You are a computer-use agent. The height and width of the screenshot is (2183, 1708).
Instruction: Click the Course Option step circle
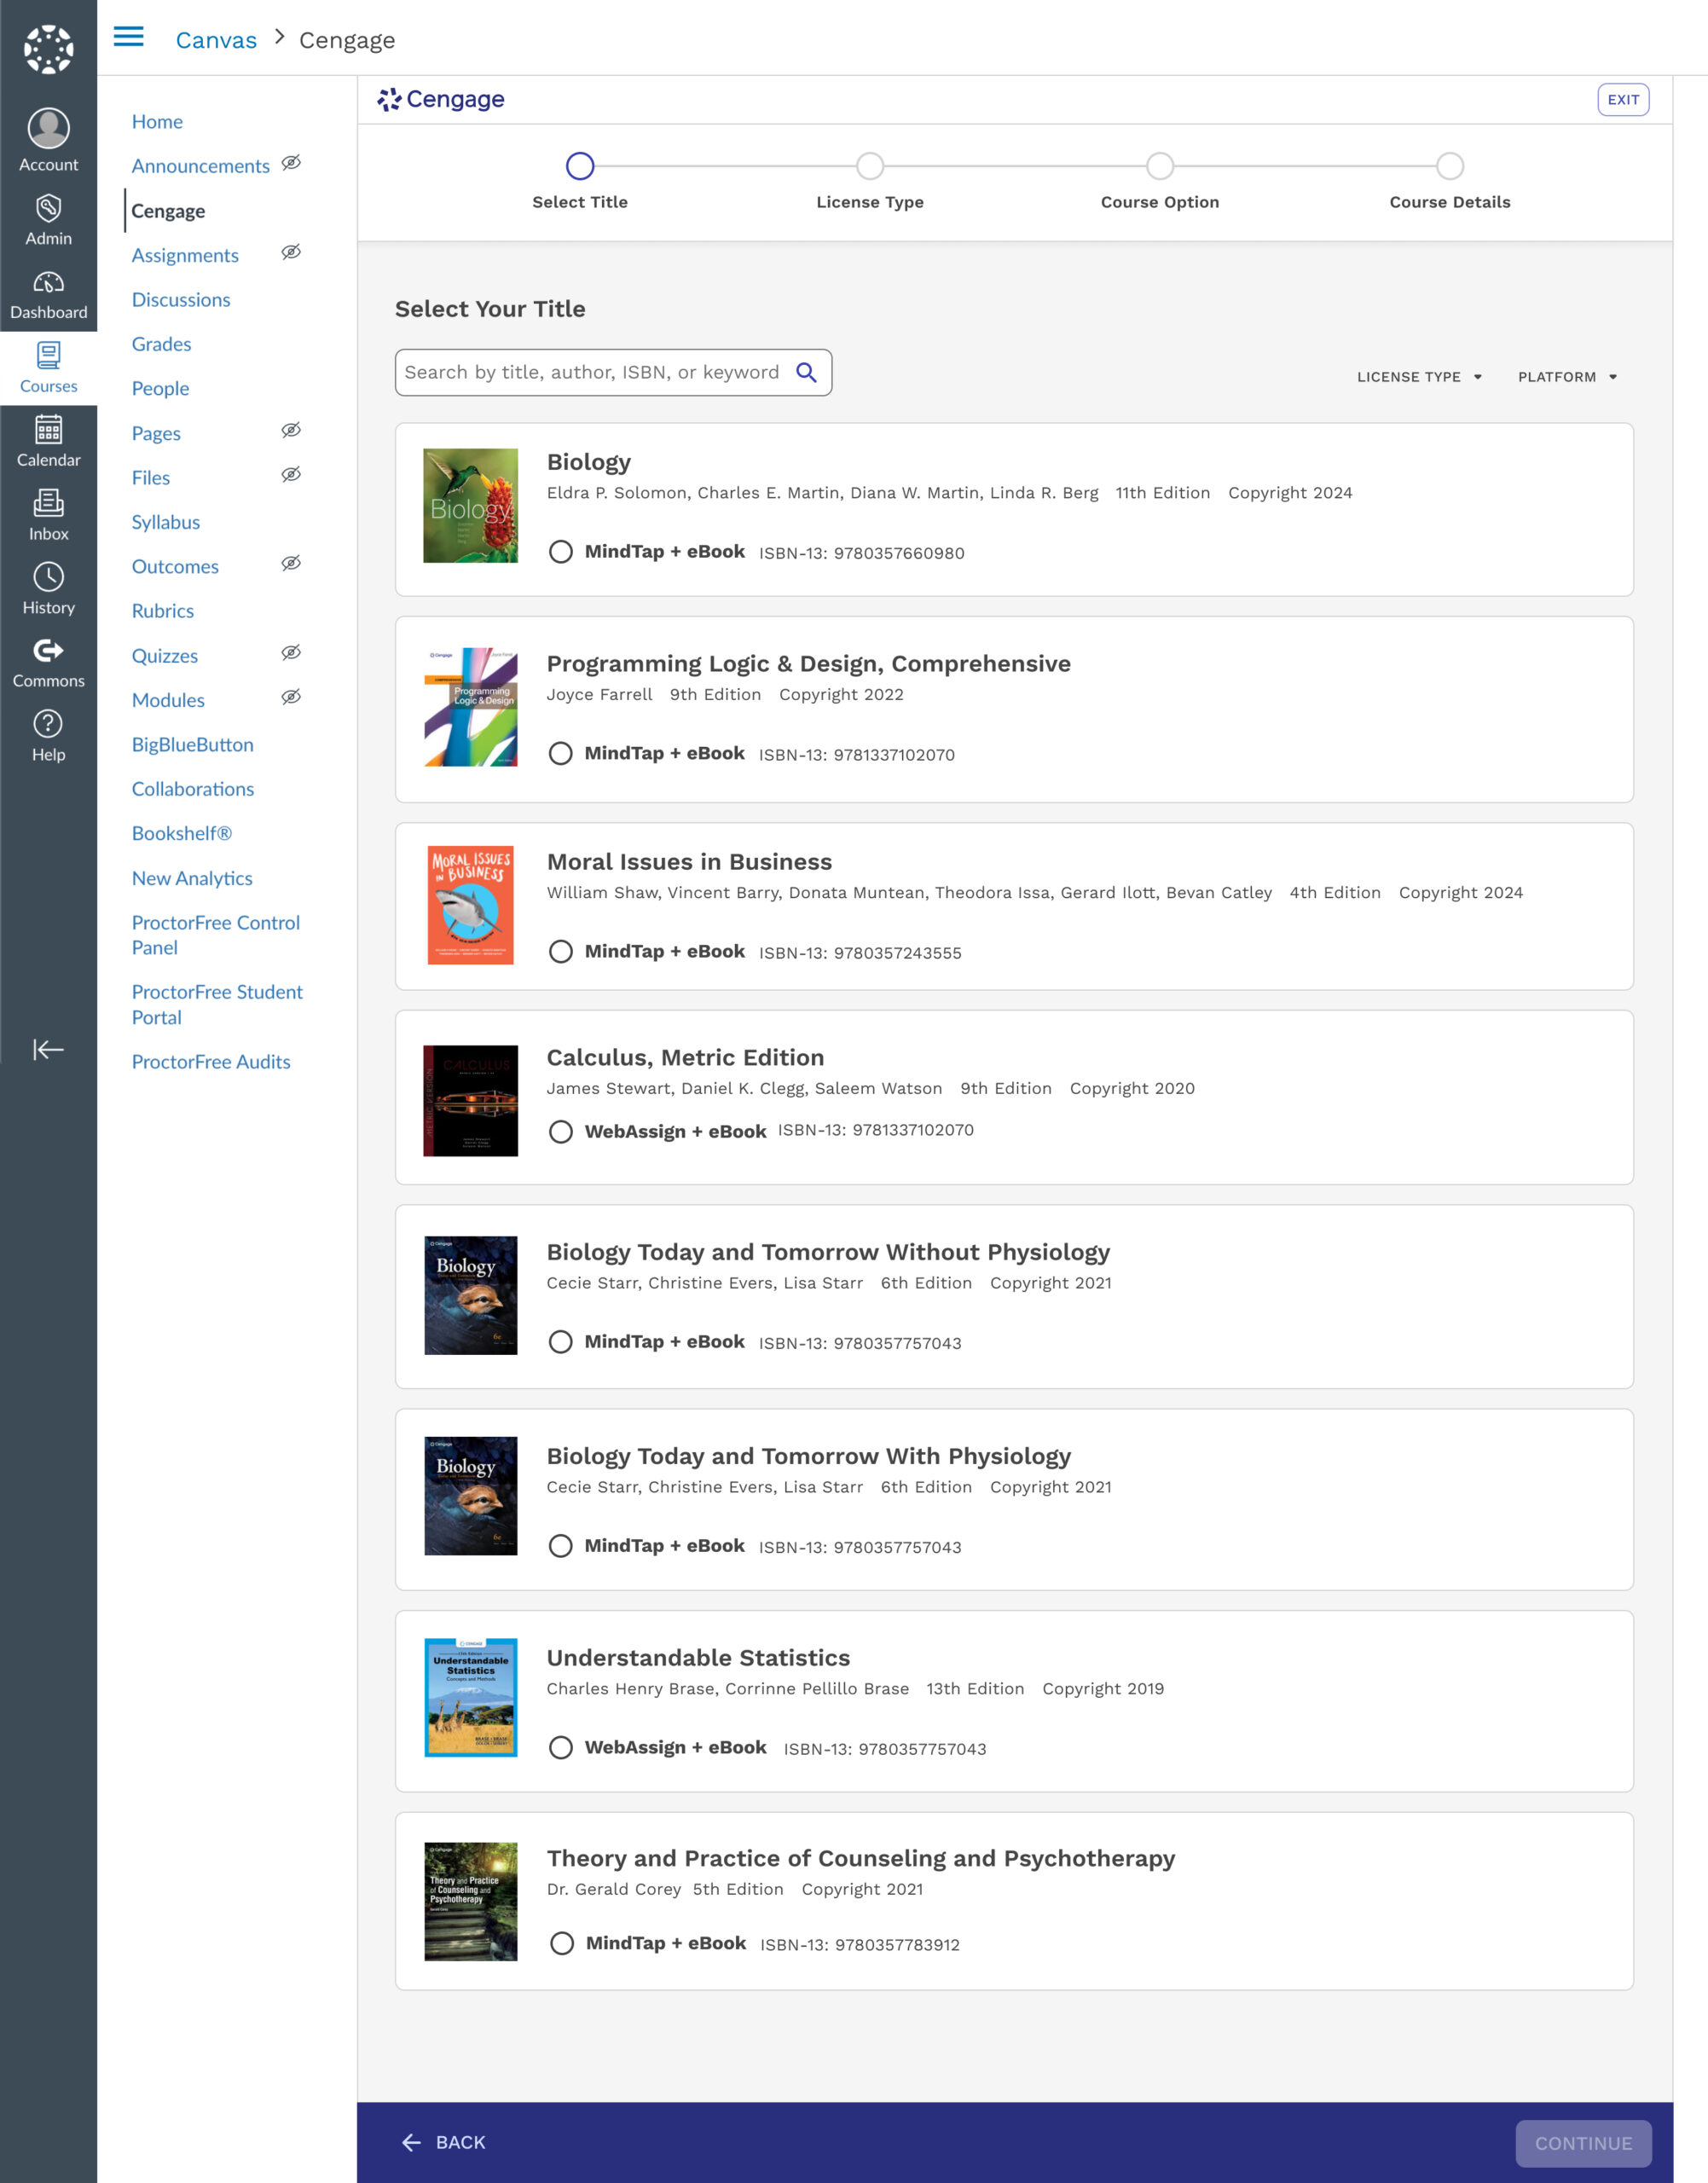pos(1160,166)
